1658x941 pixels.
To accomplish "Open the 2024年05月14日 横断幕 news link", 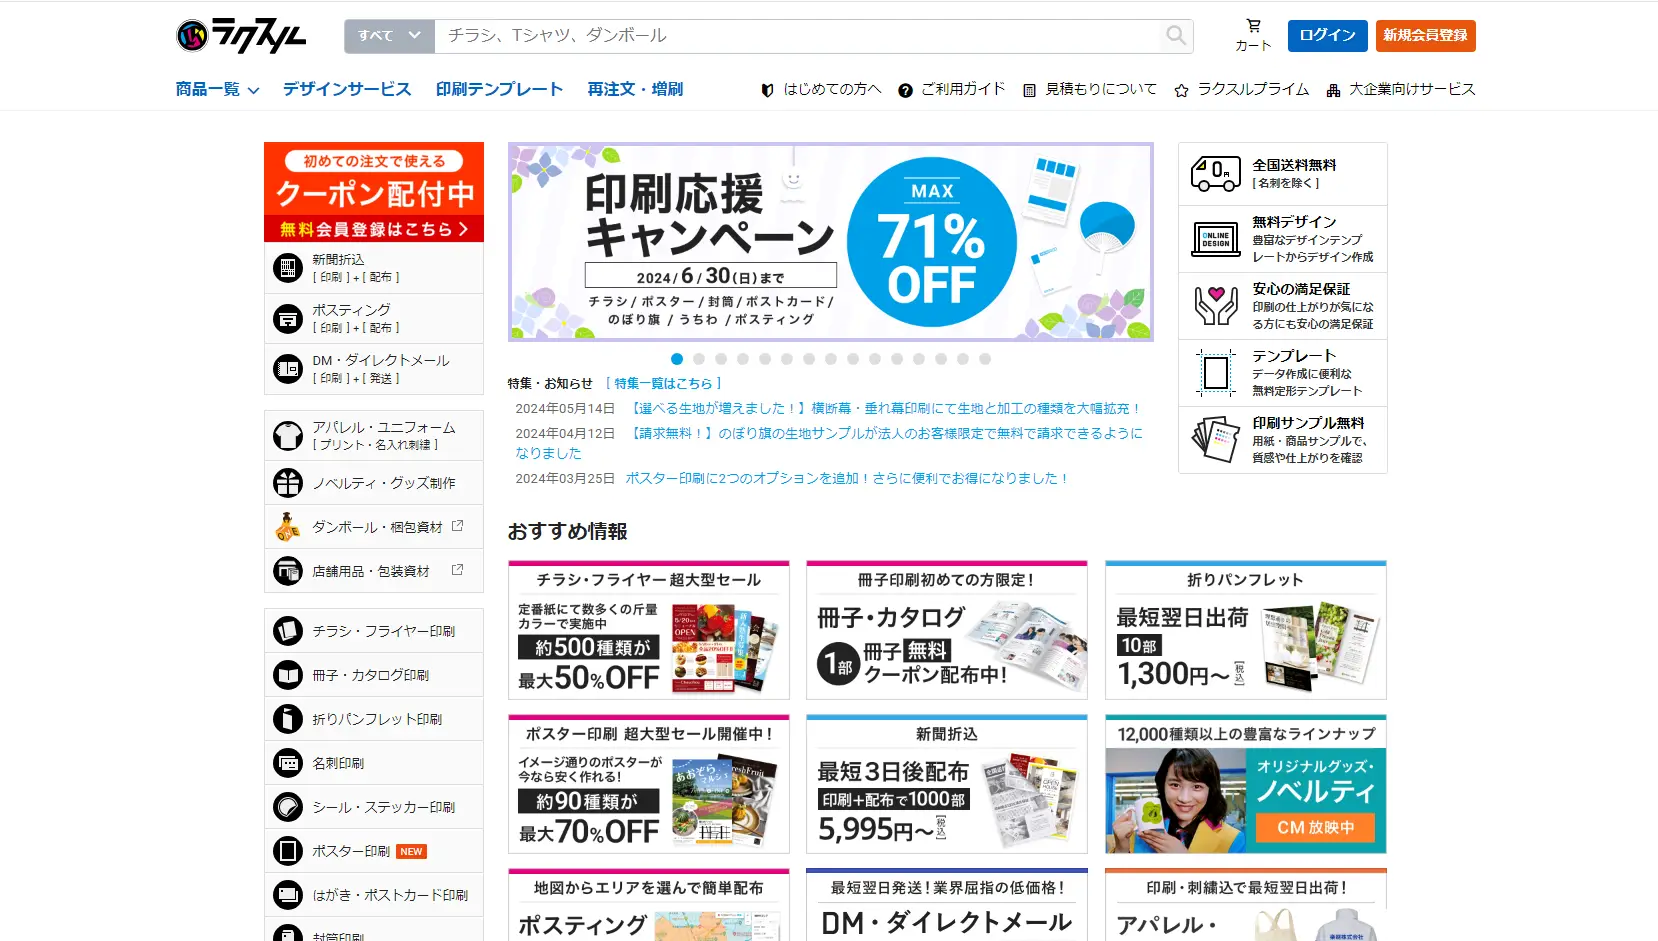I will (x=885, y=408).
